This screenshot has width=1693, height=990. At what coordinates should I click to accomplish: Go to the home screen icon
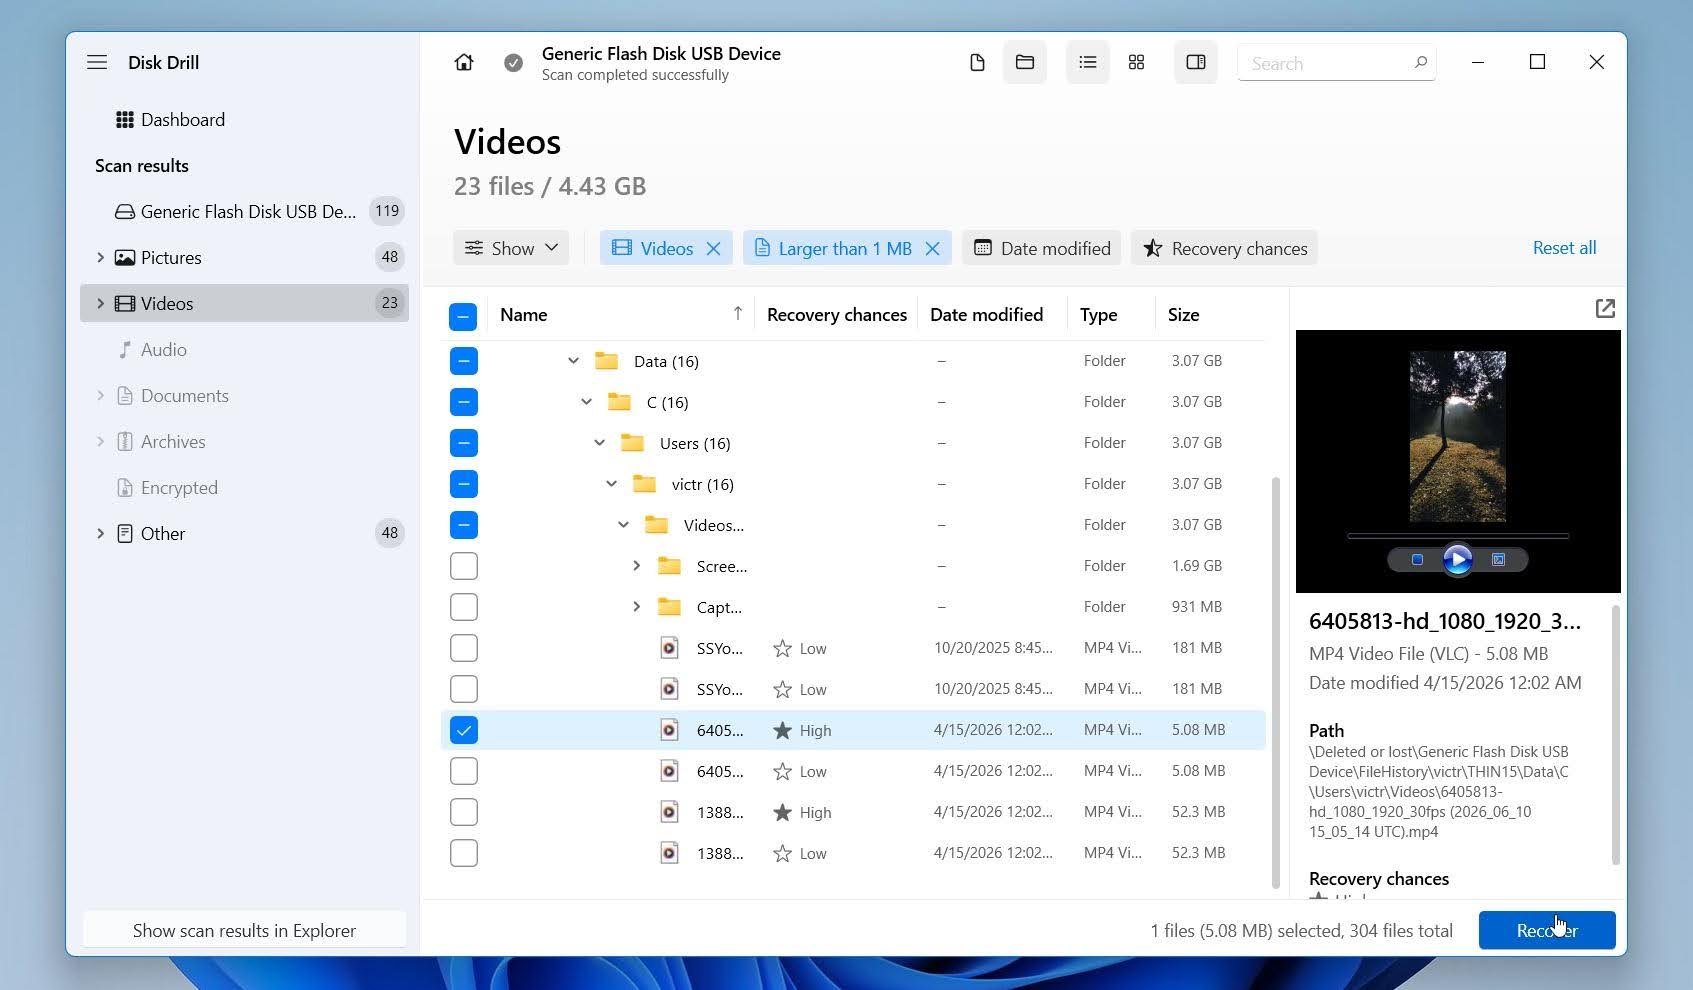point(464,62)
